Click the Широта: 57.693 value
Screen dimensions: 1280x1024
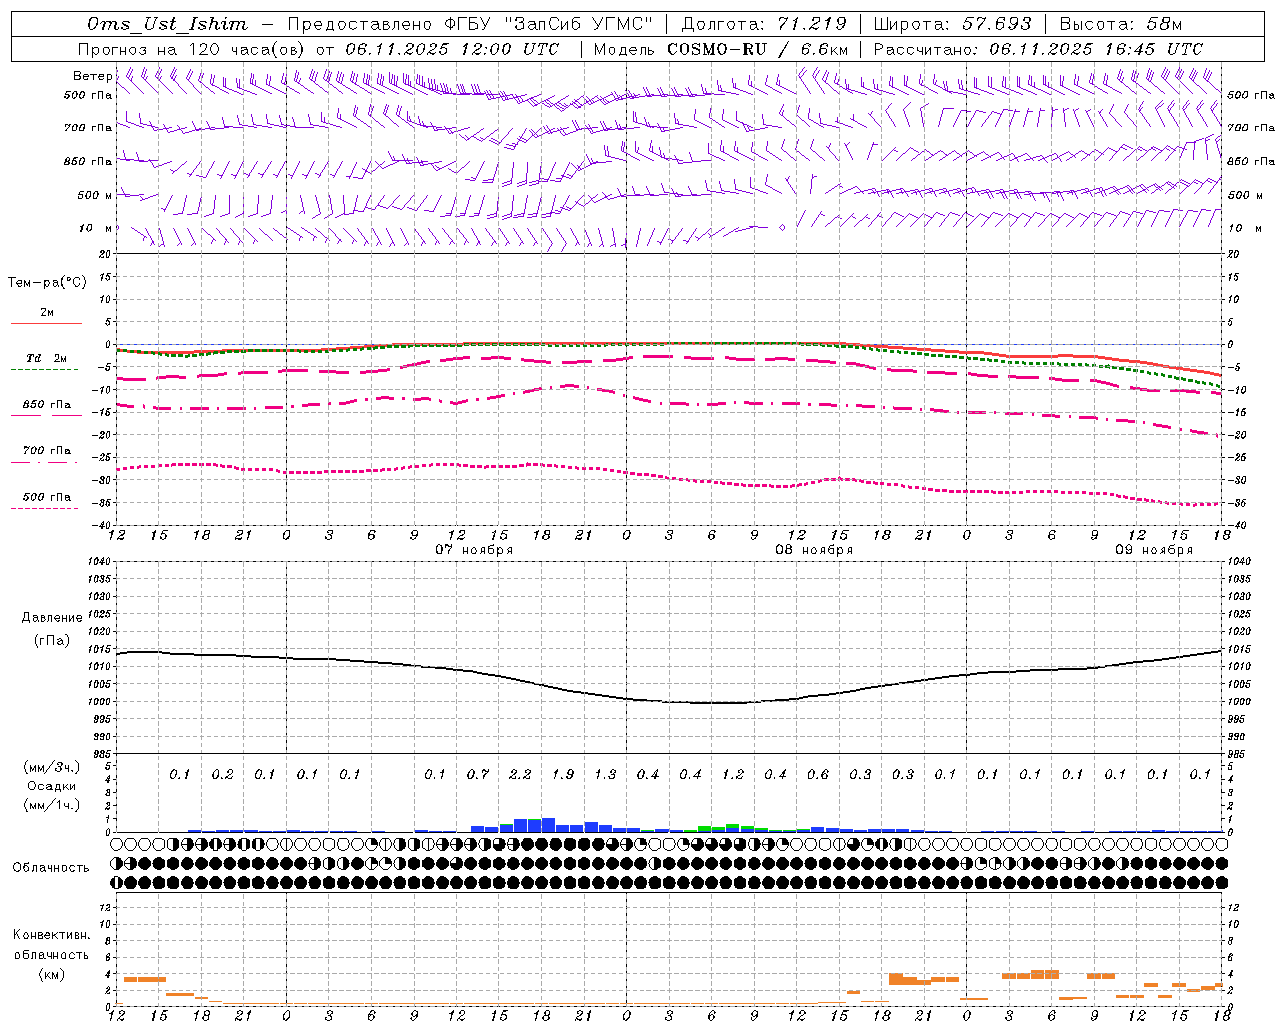[x=952, y=24]
